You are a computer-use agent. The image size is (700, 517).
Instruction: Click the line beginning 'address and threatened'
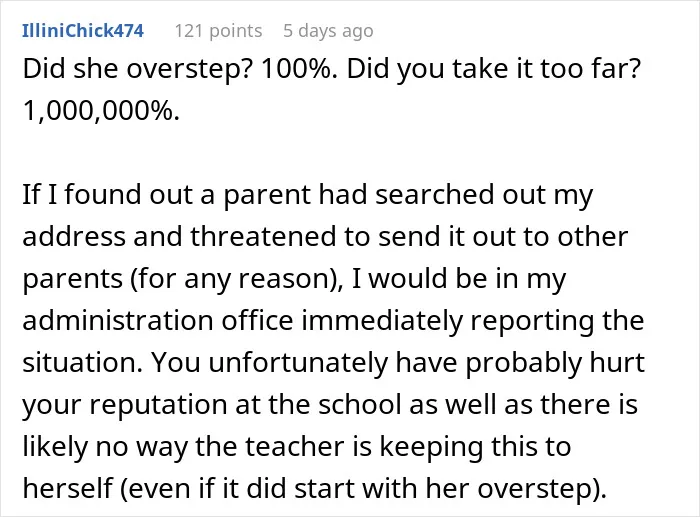coord(325,236)
